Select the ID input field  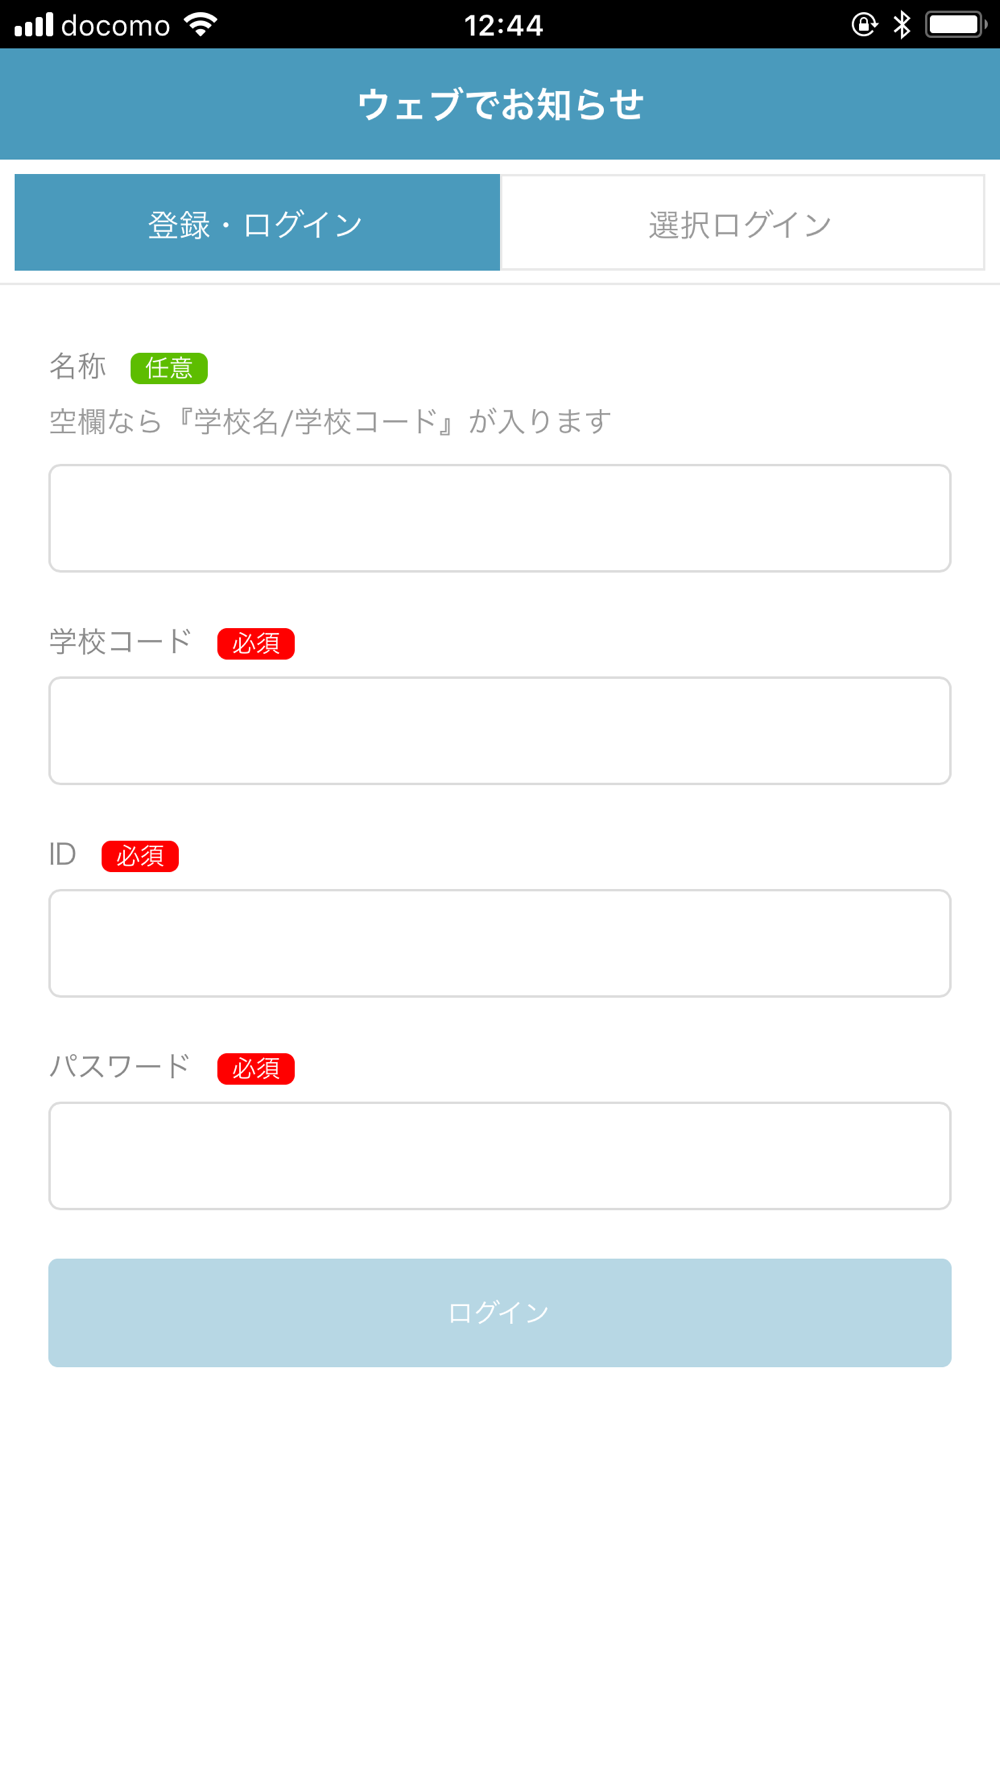pyautogui.click(x=500, y=943)
